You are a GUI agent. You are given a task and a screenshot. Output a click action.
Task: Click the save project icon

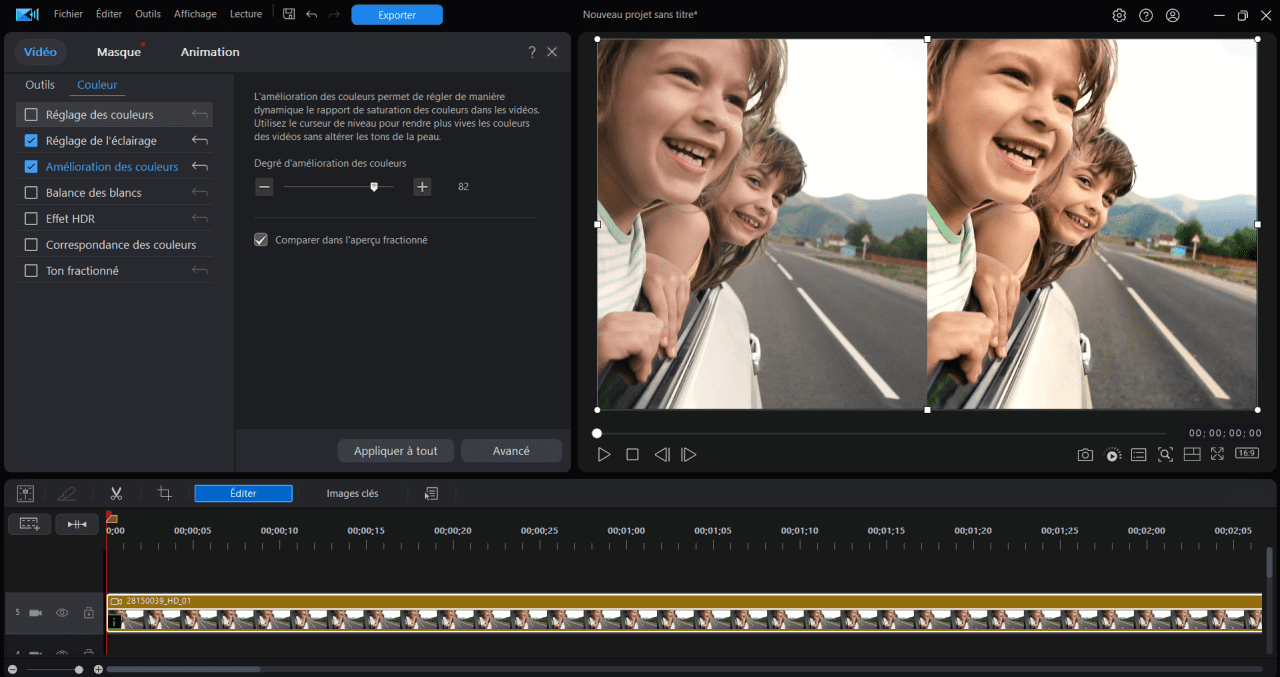[289, 14]
